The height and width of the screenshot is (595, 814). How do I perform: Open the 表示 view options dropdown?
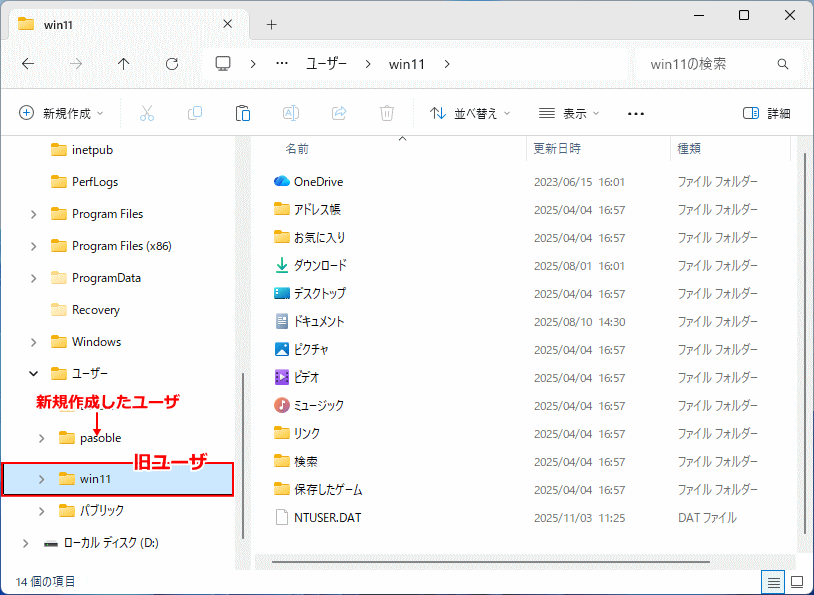pos(568,113)
